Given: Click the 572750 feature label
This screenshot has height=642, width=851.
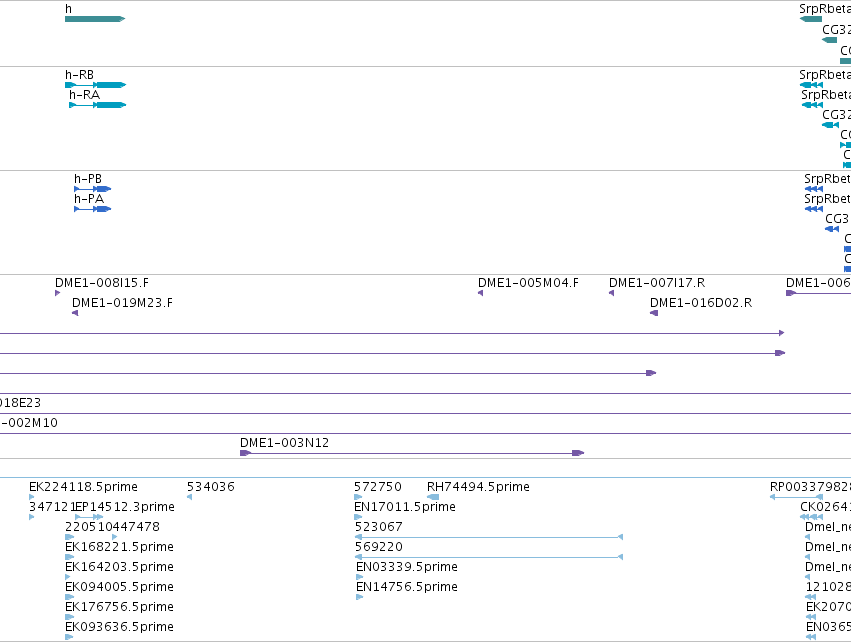Looking at the screenshot, I should coord(378,487).
